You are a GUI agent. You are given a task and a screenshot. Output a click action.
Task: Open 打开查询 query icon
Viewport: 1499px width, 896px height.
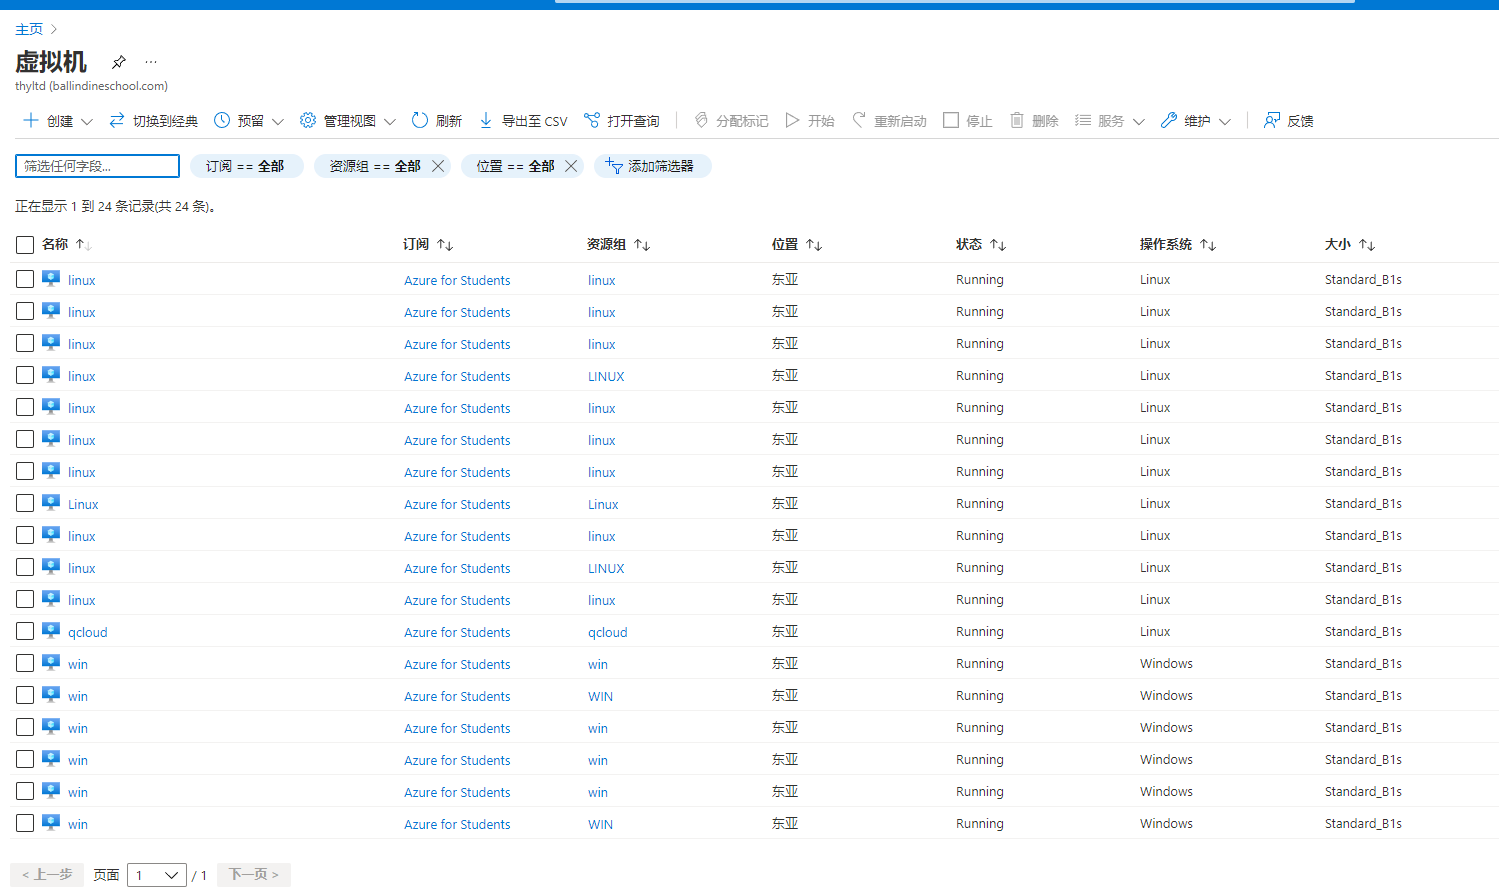592,120
